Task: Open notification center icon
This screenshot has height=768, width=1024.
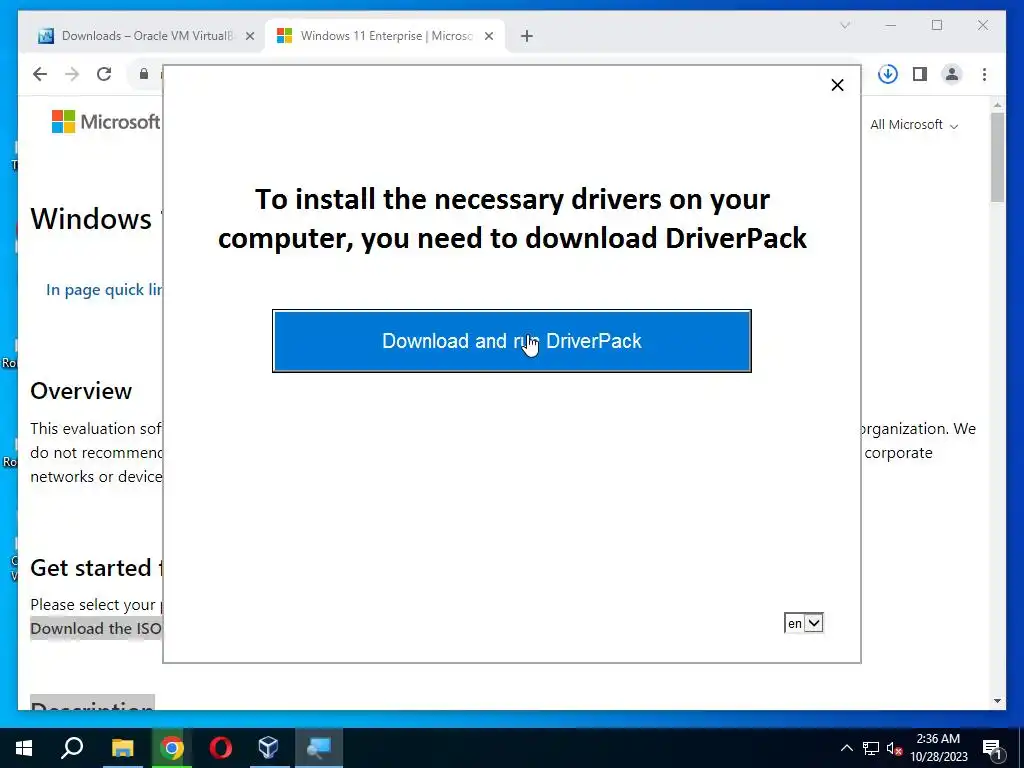Action: pyautogui.click(x=993, y=748)
